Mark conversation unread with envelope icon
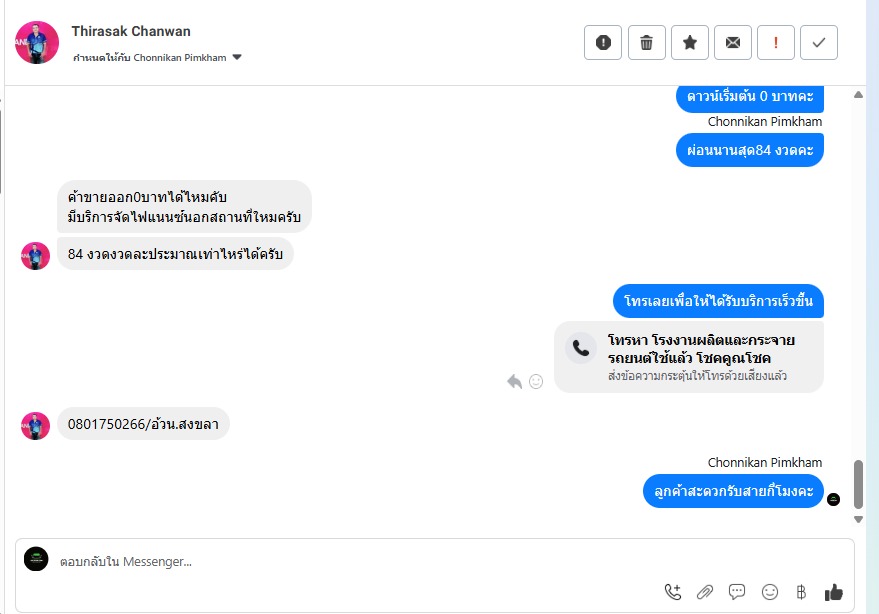 coord(733,43)
